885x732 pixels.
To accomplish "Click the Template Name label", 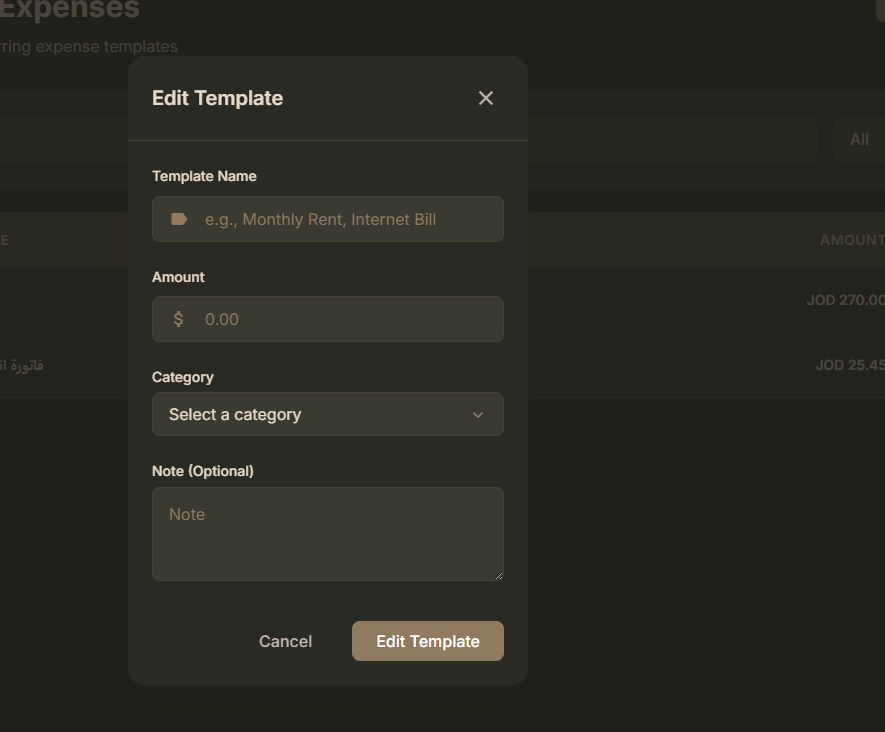I will click(204, 176).
